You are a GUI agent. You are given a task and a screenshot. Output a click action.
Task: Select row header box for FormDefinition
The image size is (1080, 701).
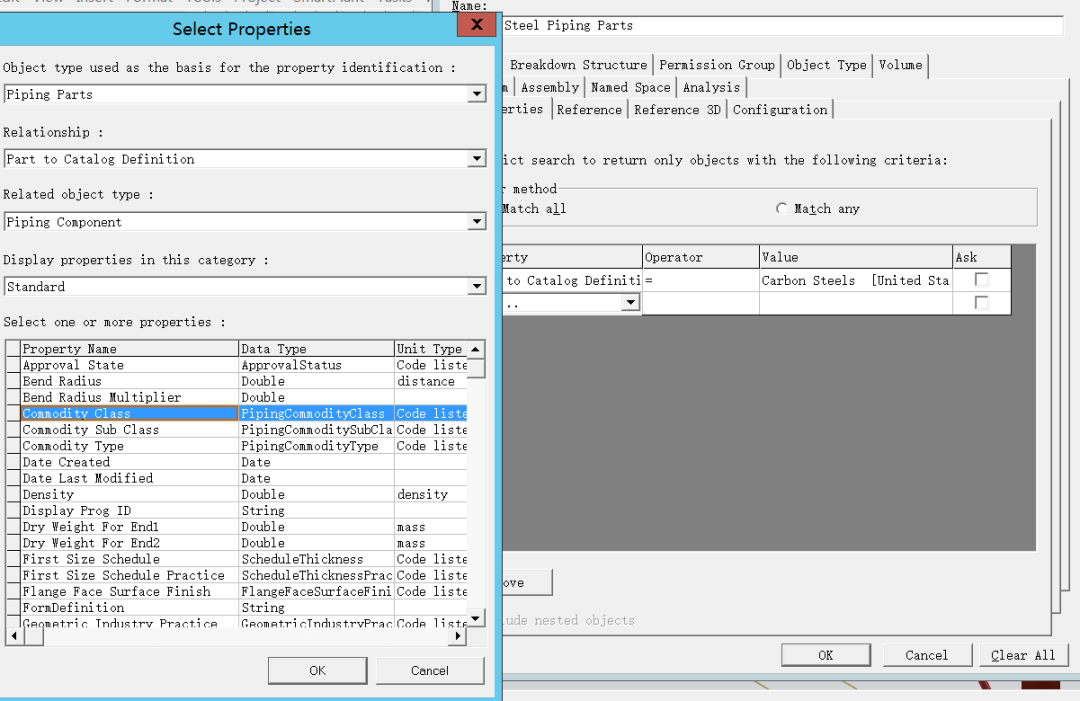pyautogui.click(x=13, y=608)
